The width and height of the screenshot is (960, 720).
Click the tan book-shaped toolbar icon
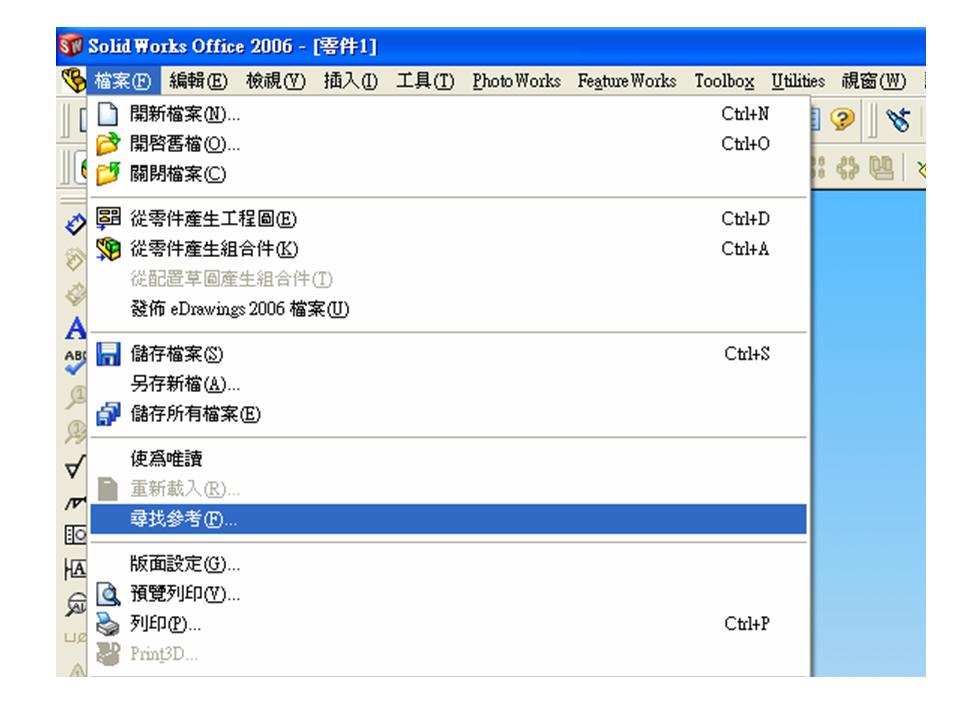click(882, 168)
